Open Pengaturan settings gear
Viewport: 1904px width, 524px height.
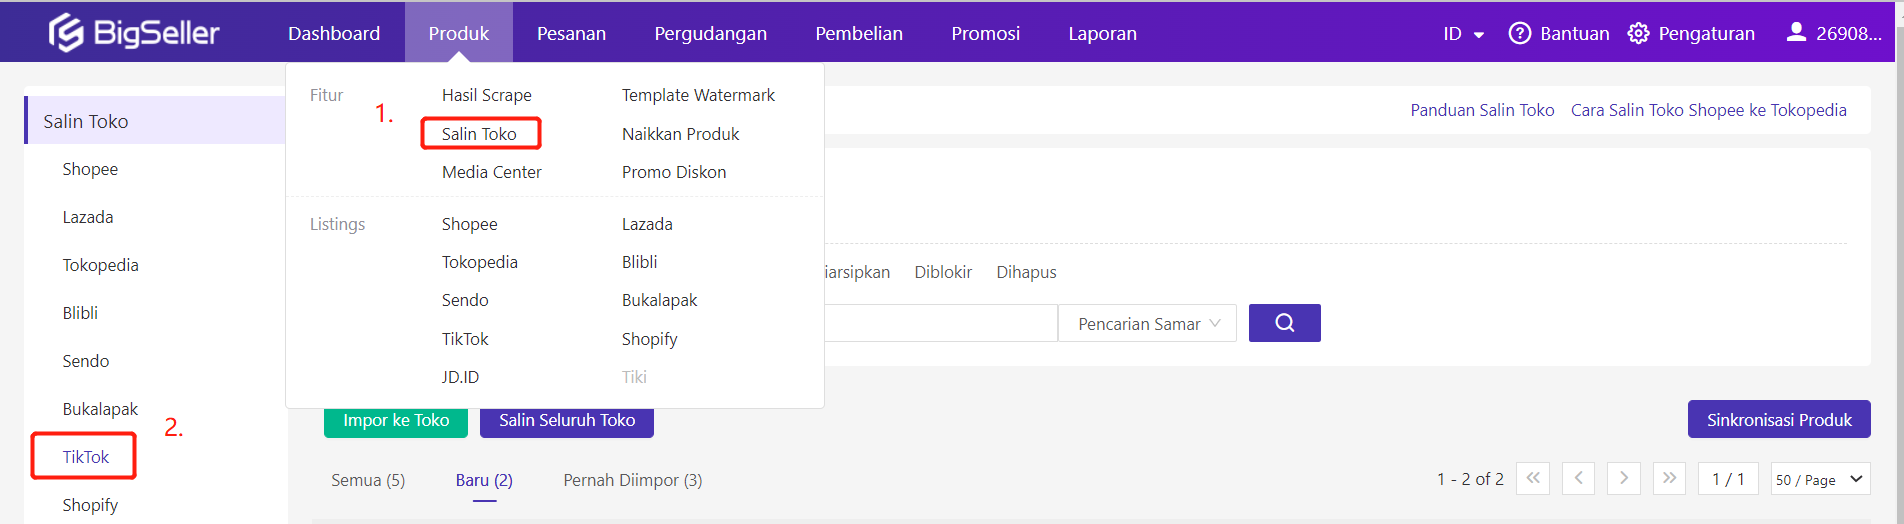pos(1638,33)
